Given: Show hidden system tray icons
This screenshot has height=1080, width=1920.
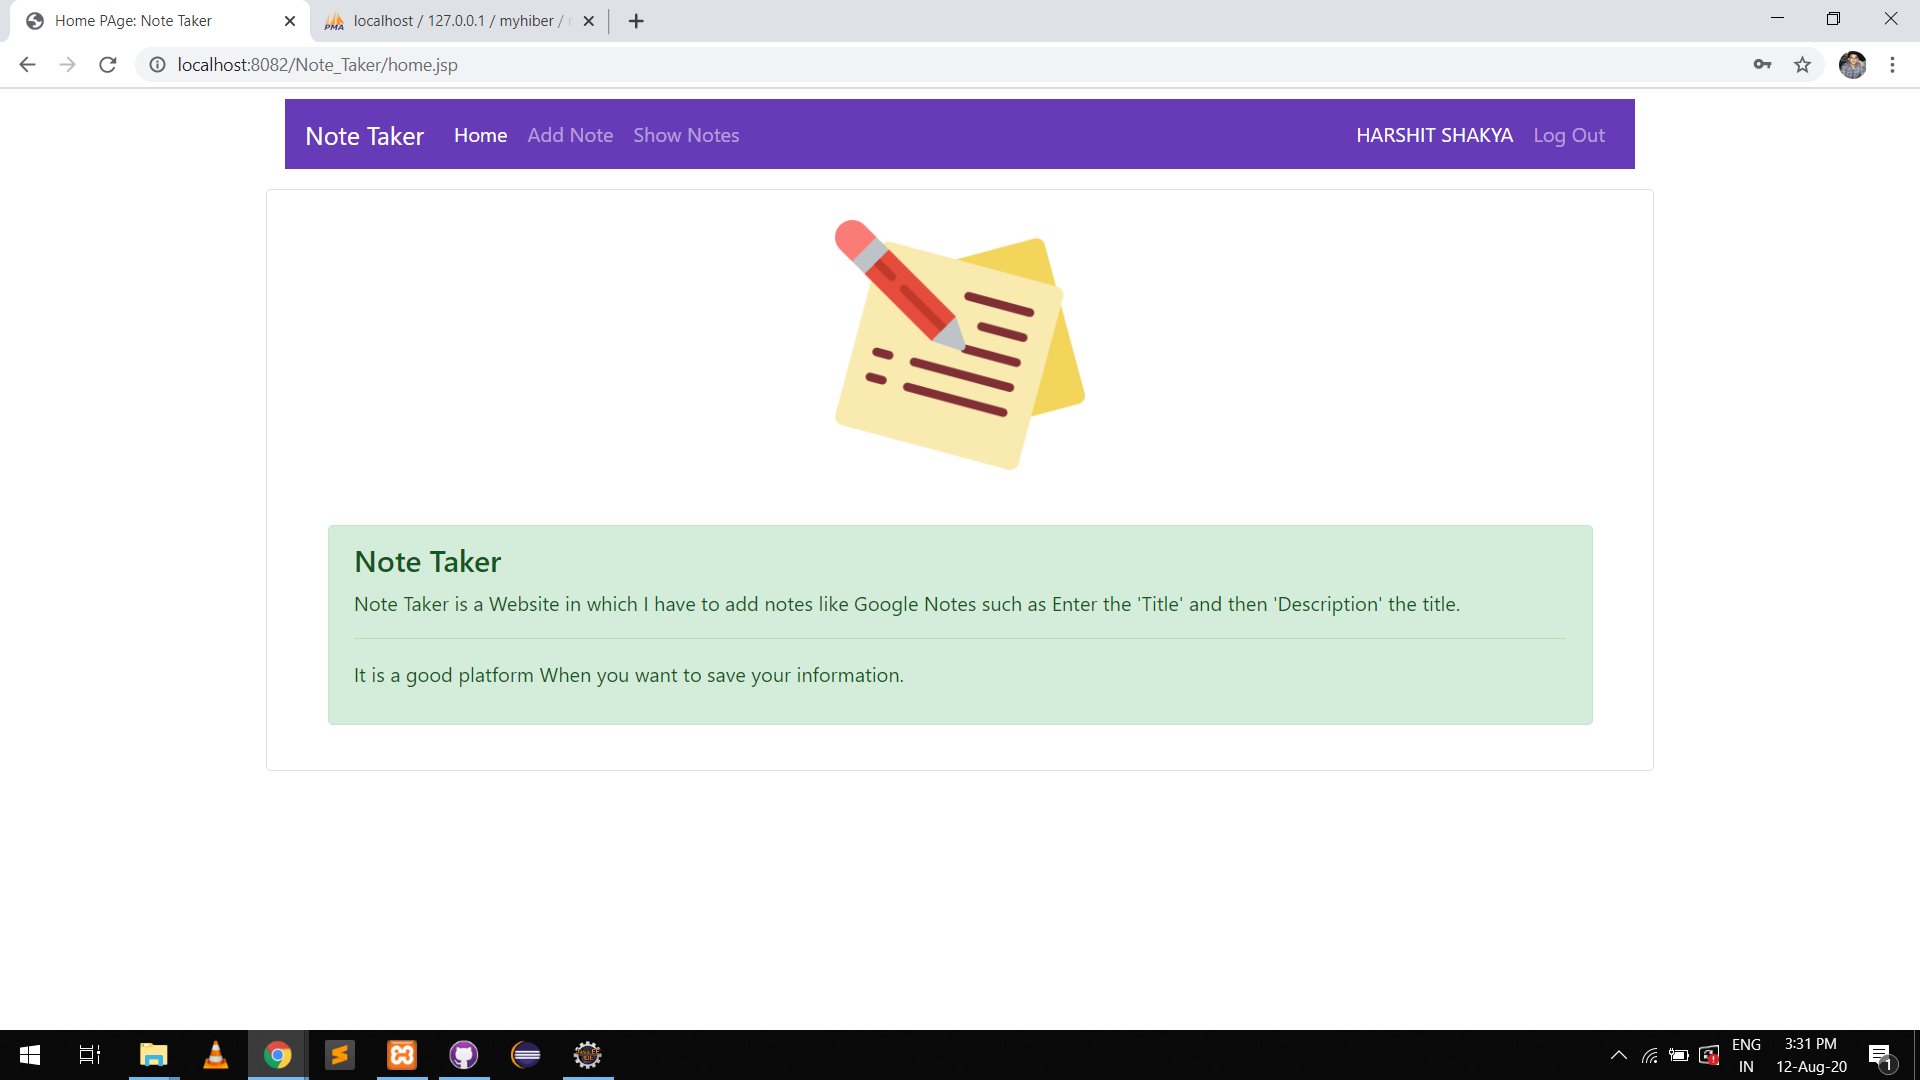Looking at the screenshot, I should 1618,1055.
